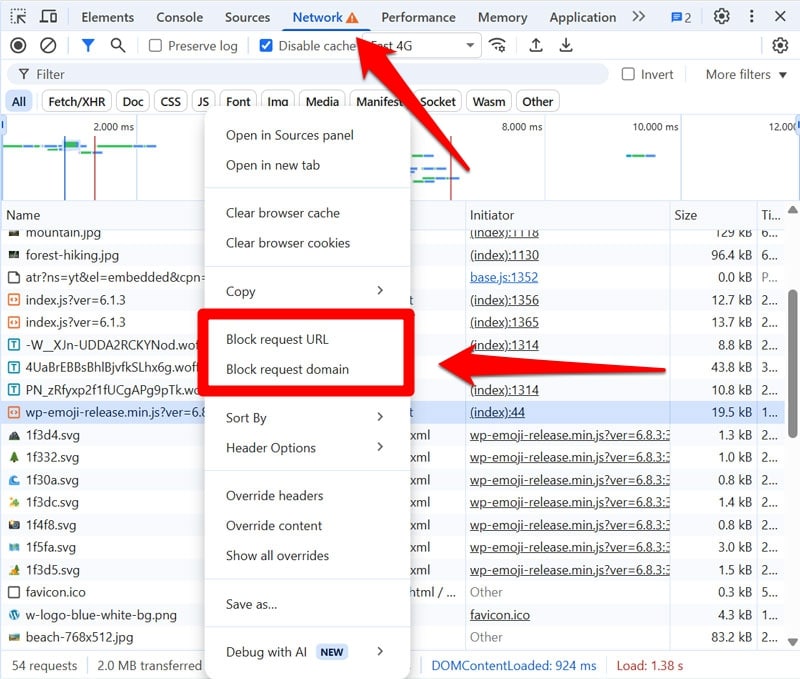Clear the network log with the clear icon
The width and height of the screenshot is (800, 679).
pyautogui.click(x=48, y=45)
